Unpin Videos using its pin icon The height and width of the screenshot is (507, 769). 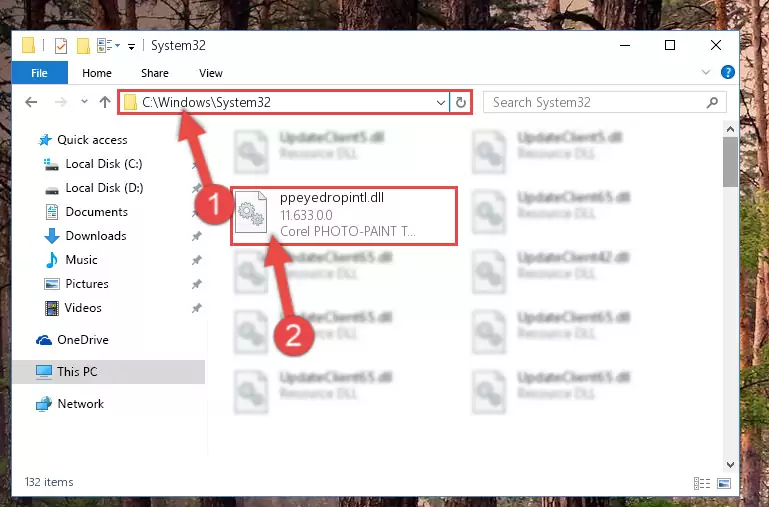(x=197, y=308)
